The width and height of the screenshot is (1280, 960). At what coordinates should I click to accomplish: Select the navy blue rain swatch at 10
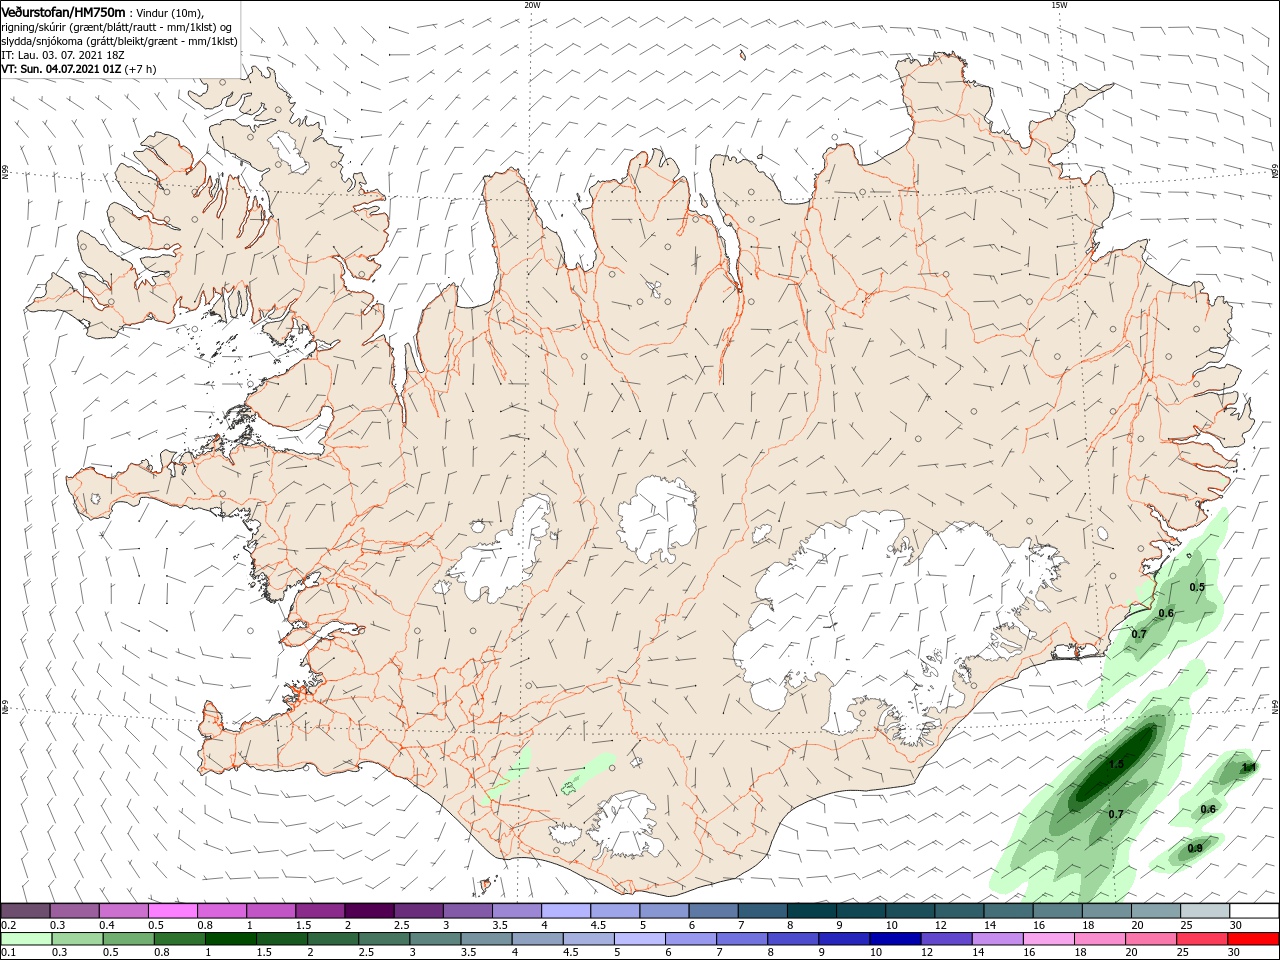tap(894, 939)
